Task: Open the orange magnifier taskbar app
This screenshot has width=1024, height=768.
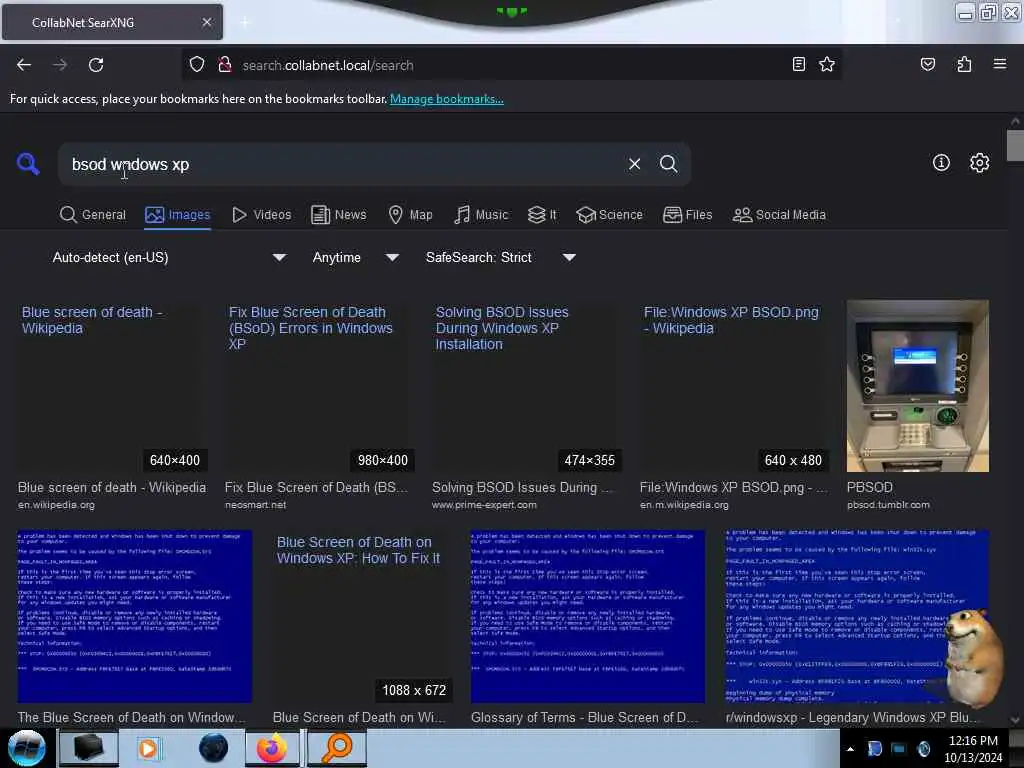Action: pyautogui.click(x=337, y=748)
